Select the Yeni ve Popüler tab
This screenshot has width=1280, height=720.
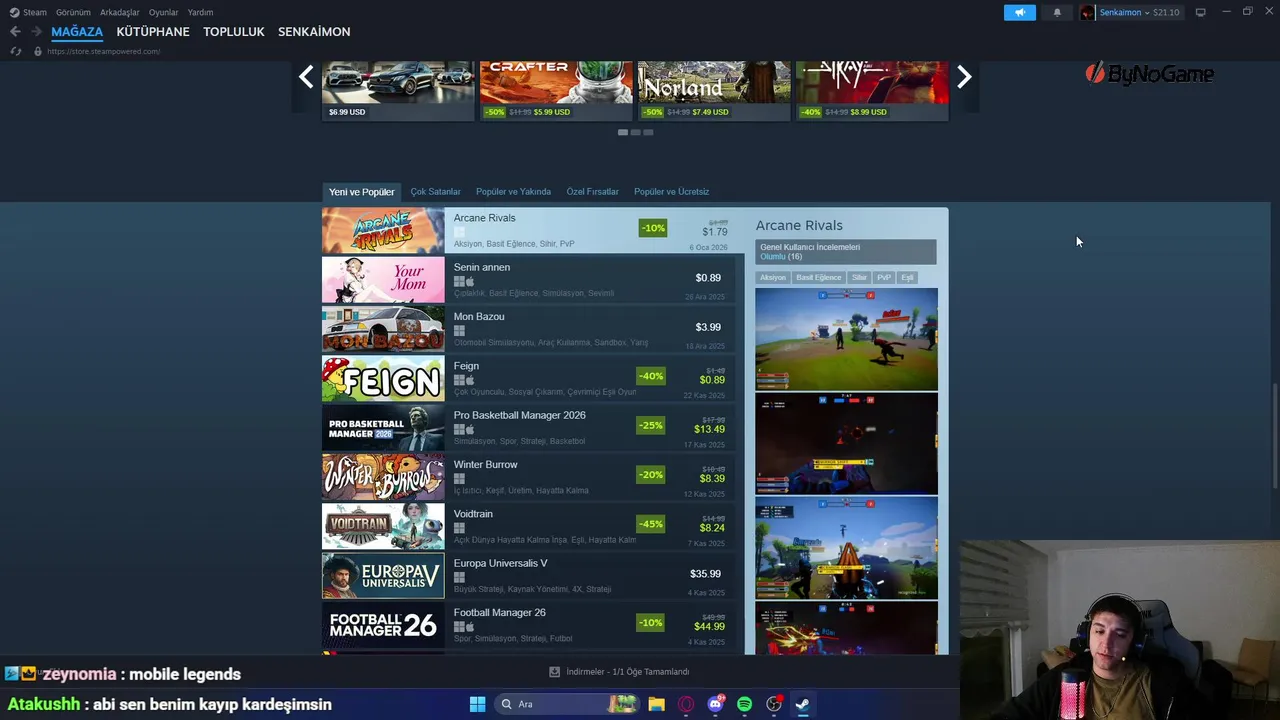coord(362,192)
